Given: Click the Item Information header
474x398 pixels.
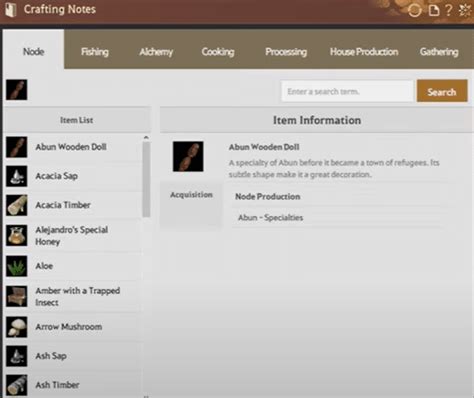Looking at the screenshot, I should (317, 120).
